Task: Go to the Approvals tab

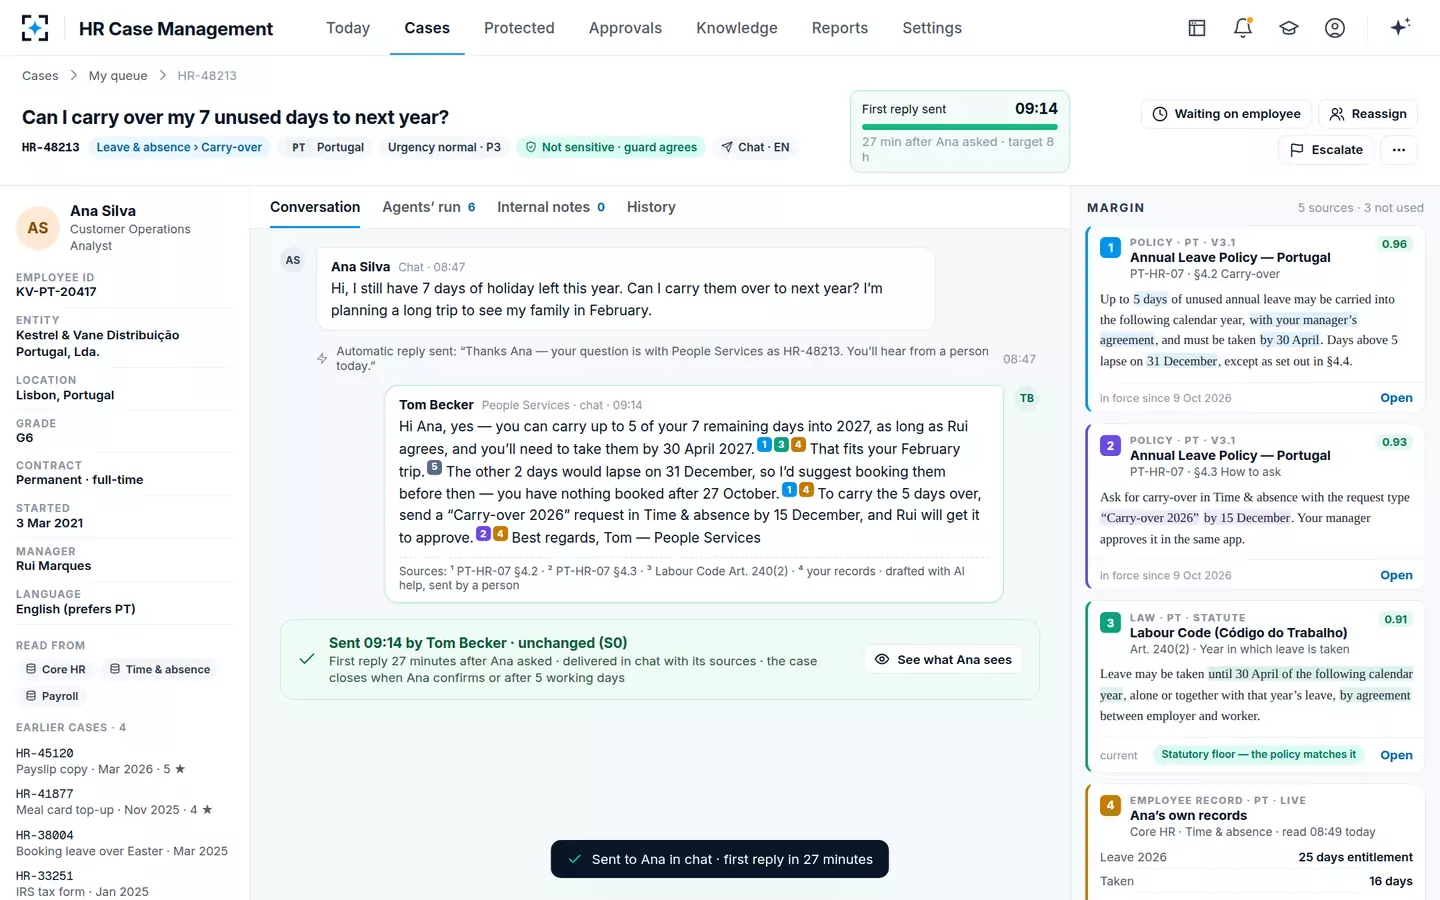Action: tap(625, 28)
